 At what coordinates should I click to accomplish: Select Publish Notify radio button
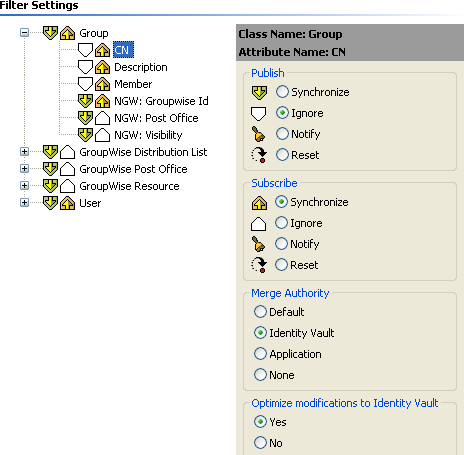[282, 134]
